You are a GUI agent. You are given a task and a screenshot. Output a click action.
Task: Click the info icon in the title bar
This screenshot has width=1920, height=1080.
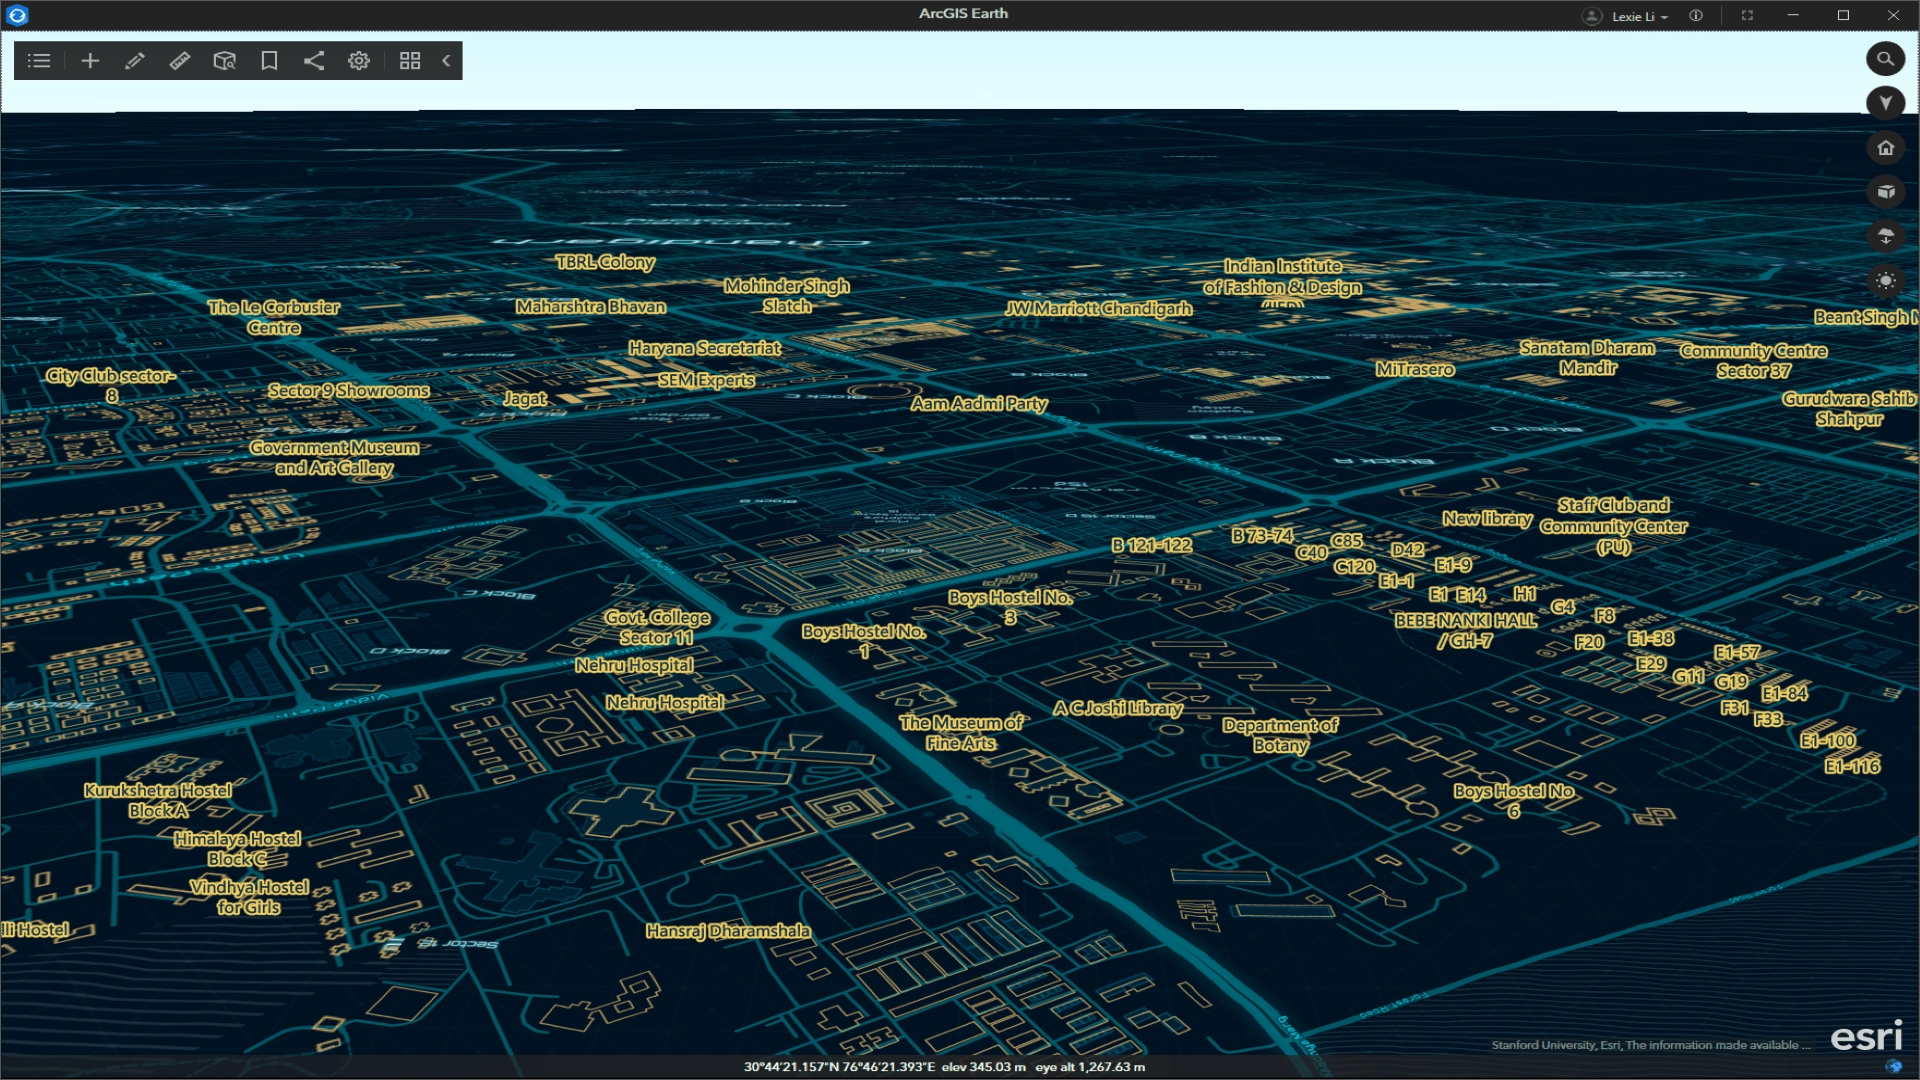click(x=1695, y=15)
